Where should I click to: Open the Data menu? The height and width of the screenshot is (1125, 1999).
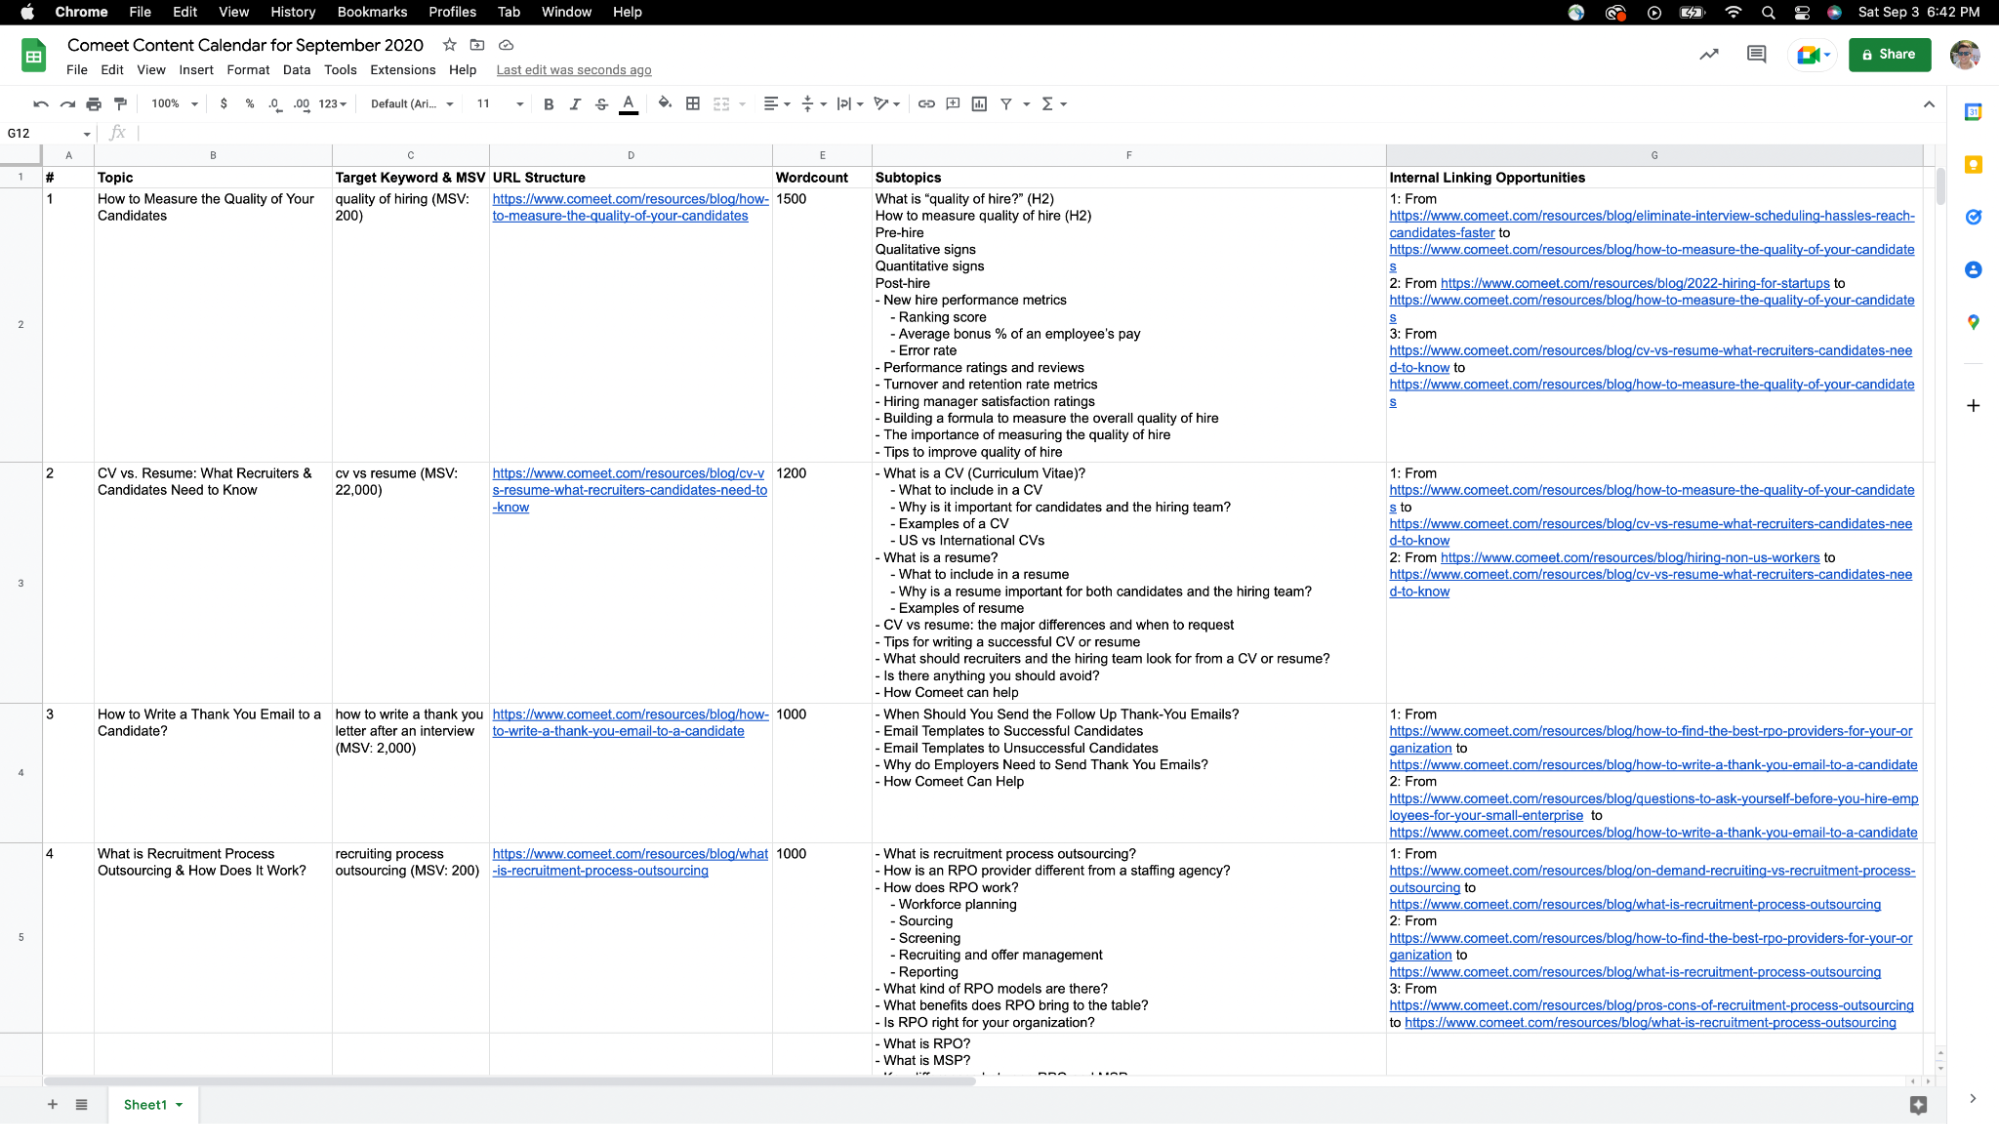pos(296,70)
